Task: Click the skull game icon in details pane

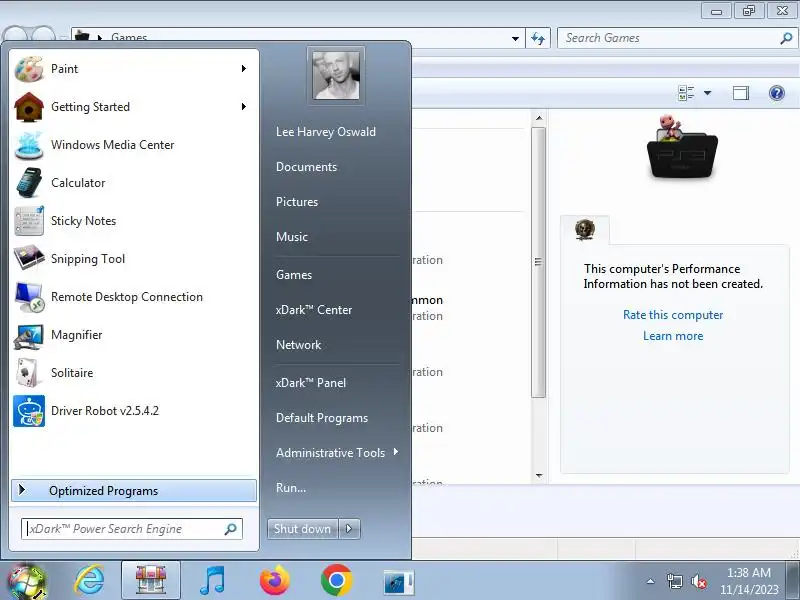Action: 585,229
